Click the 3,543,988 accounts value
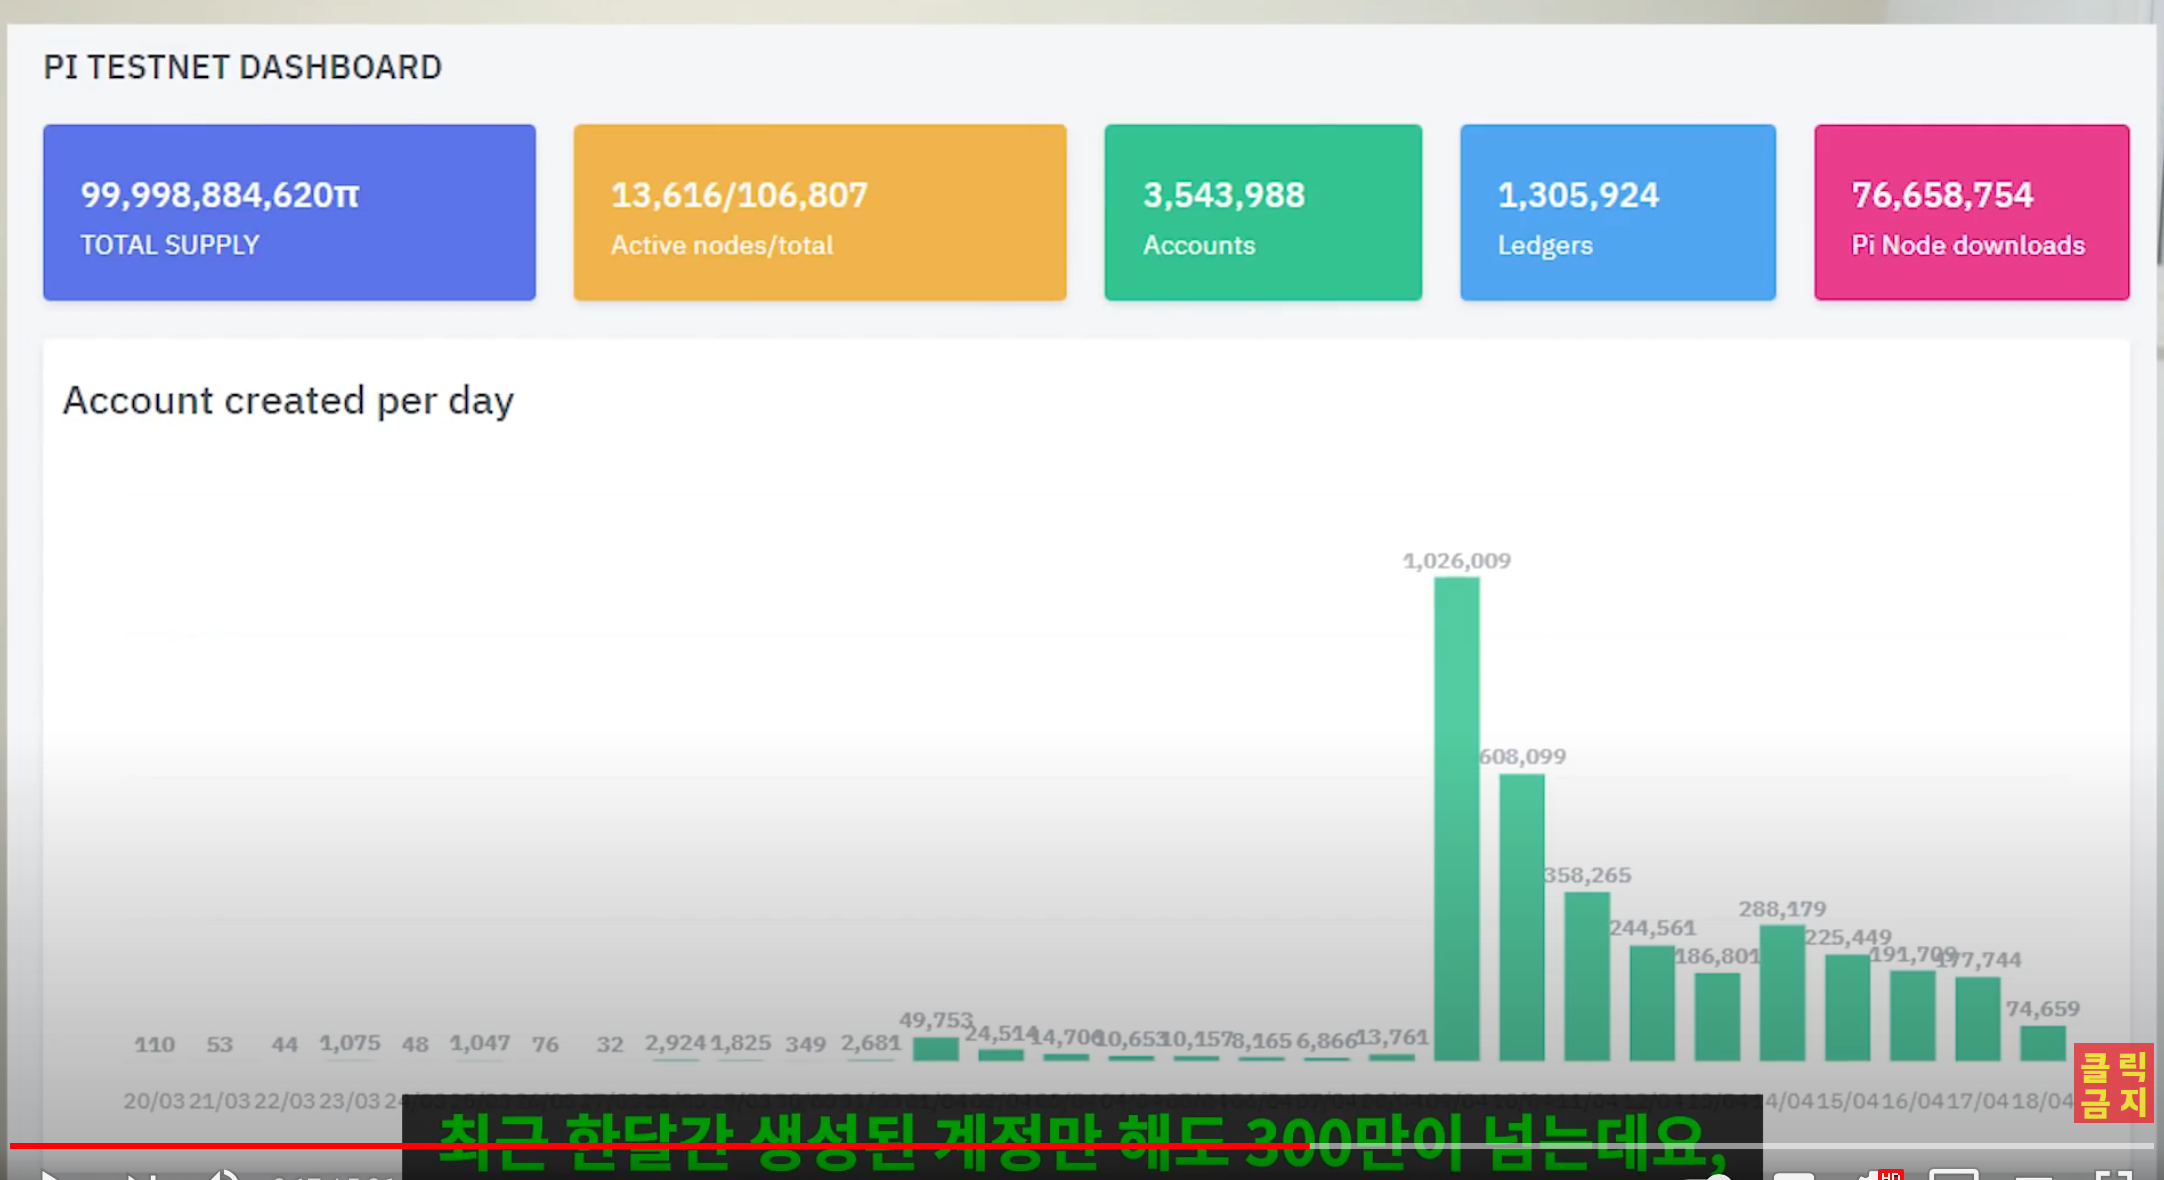 pos(1224,194)
